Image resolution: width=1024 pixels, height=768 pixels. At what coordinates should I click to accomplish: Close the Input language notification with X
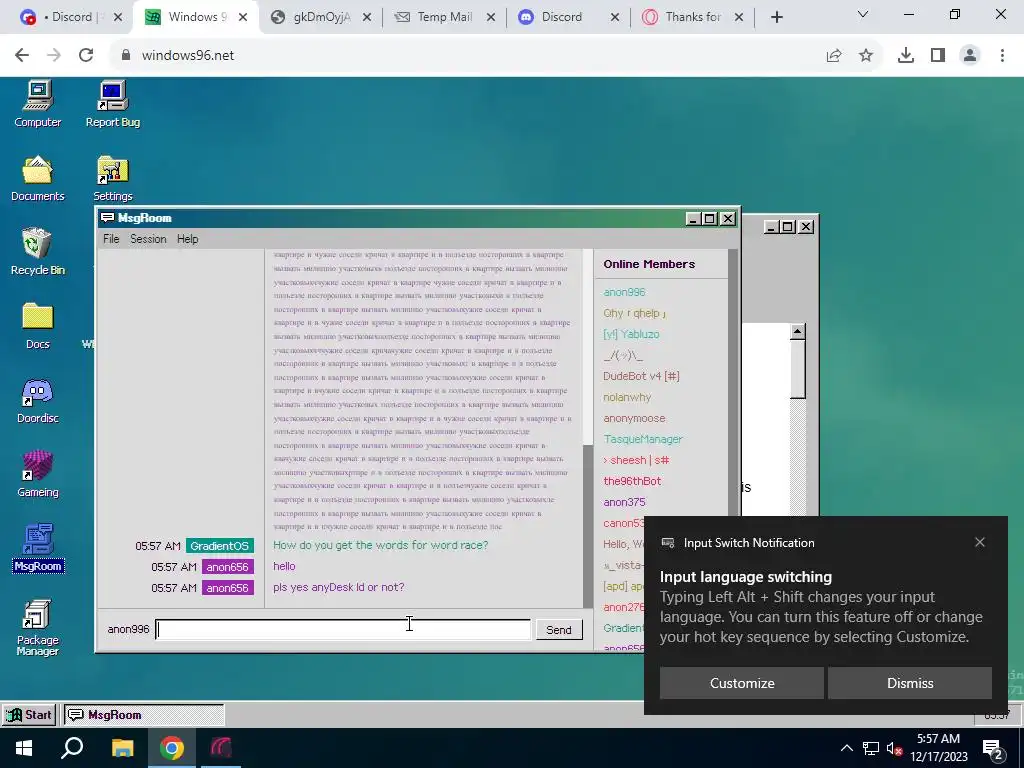tap(980, 542)
